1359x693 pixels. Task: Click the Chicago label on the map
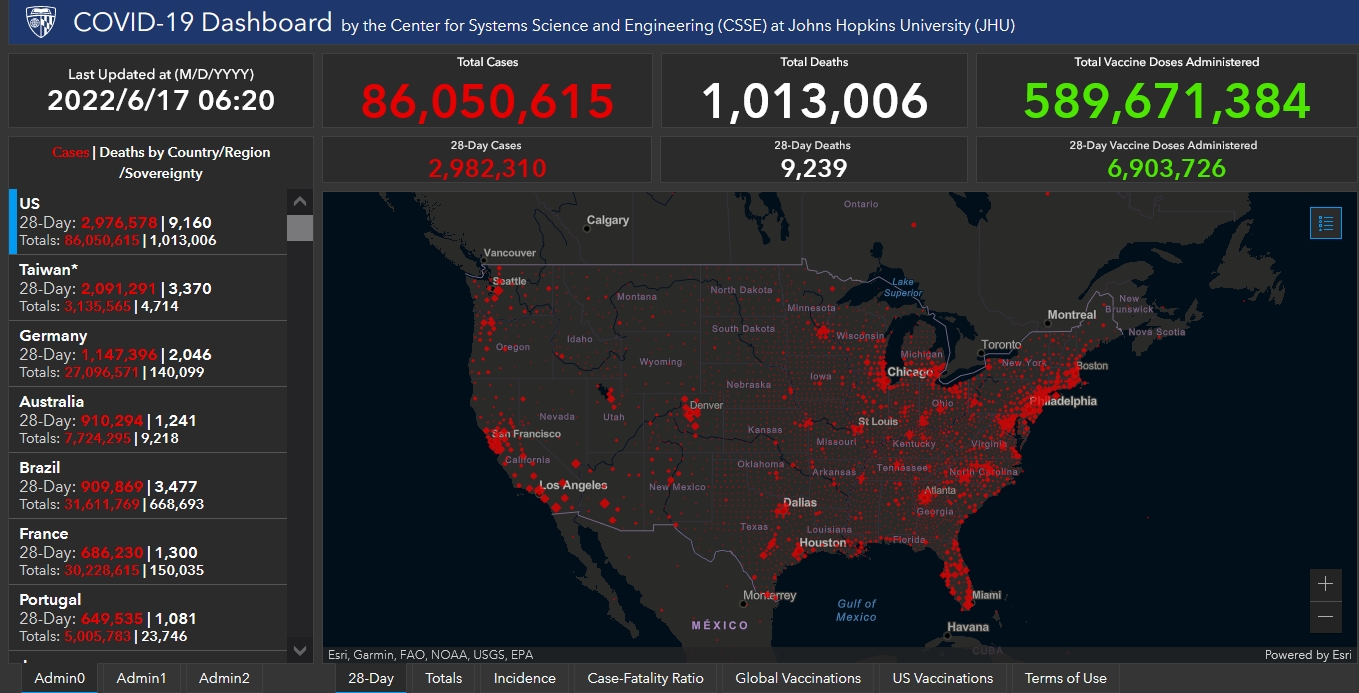(909, 372)
